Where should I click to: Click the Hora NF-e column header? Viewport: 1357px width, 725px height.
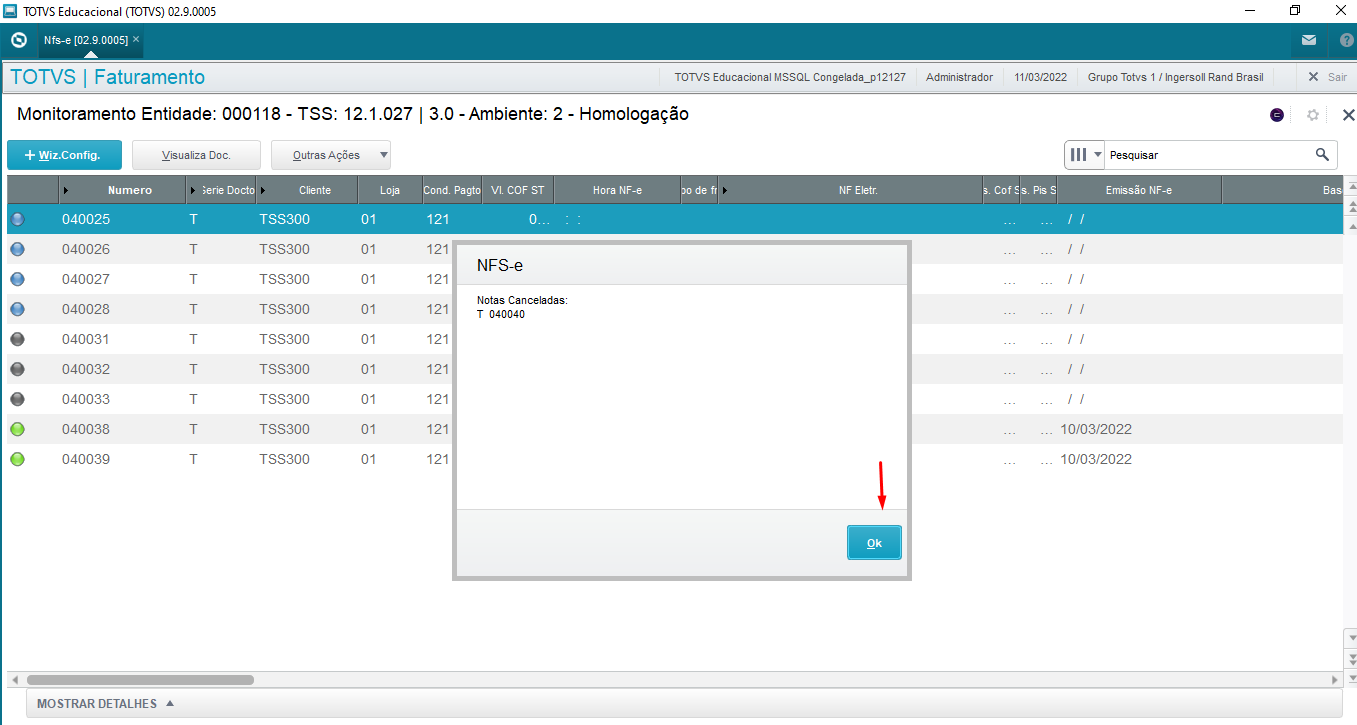pos(617,190)
